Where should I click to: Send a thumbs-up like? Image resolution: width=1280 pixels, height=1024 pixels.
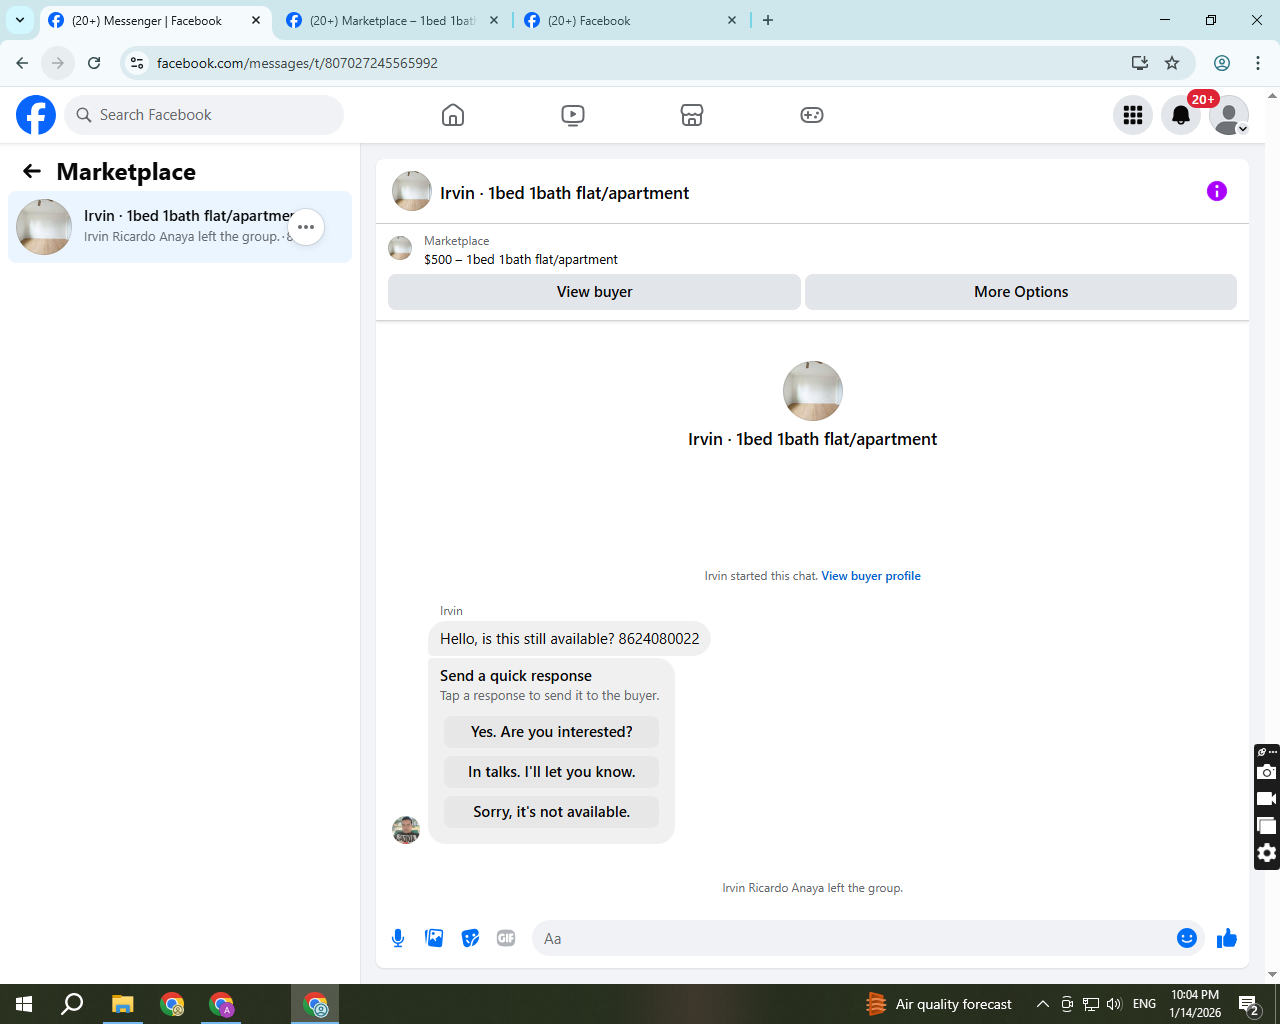point(1227,938)
